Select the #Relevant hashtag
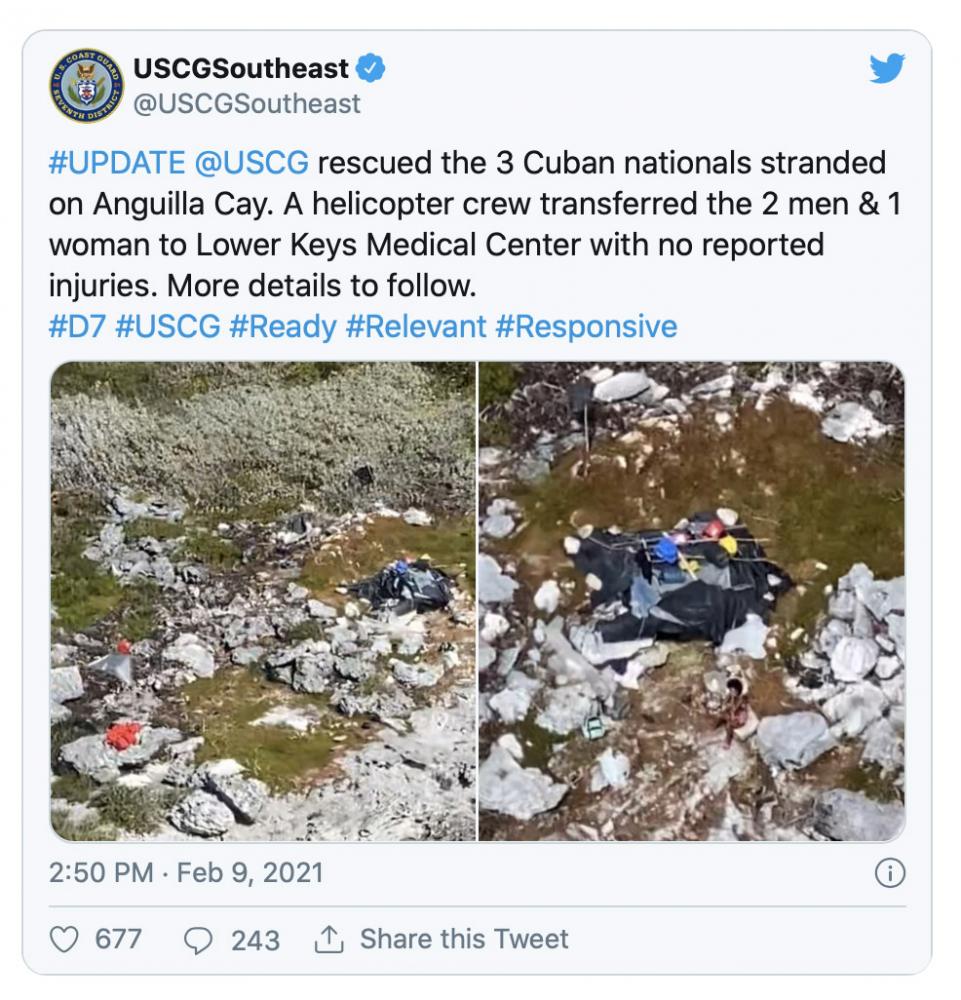961x1000 pixels. click(x=416, y=327)
